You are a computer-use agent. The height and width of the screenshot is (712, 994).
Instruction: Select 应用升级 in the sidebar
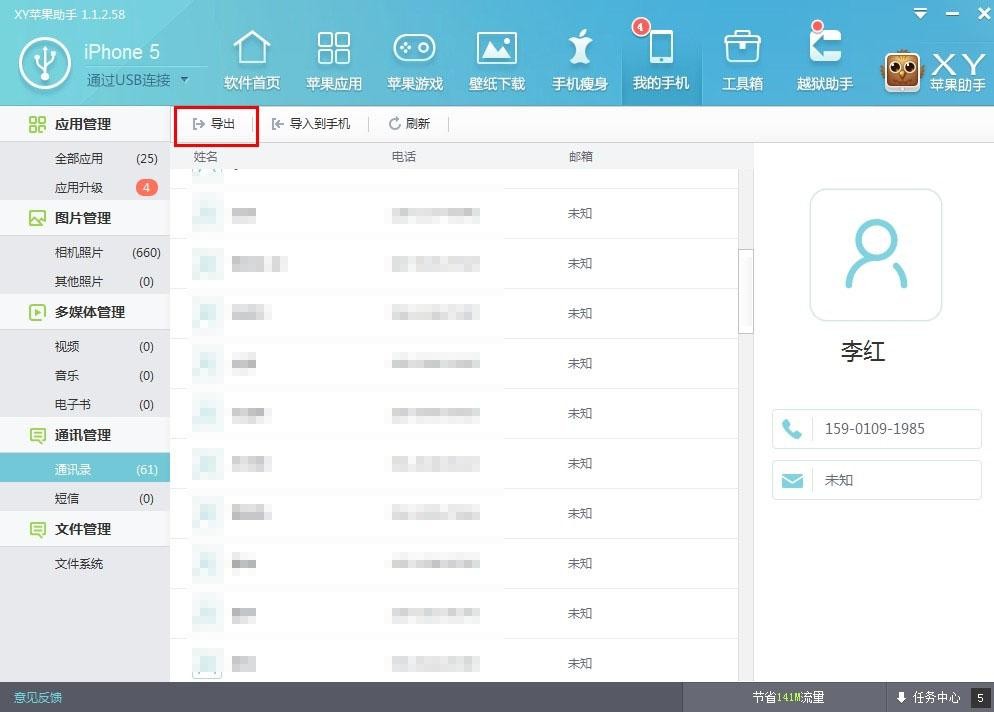tap(85, 188)
